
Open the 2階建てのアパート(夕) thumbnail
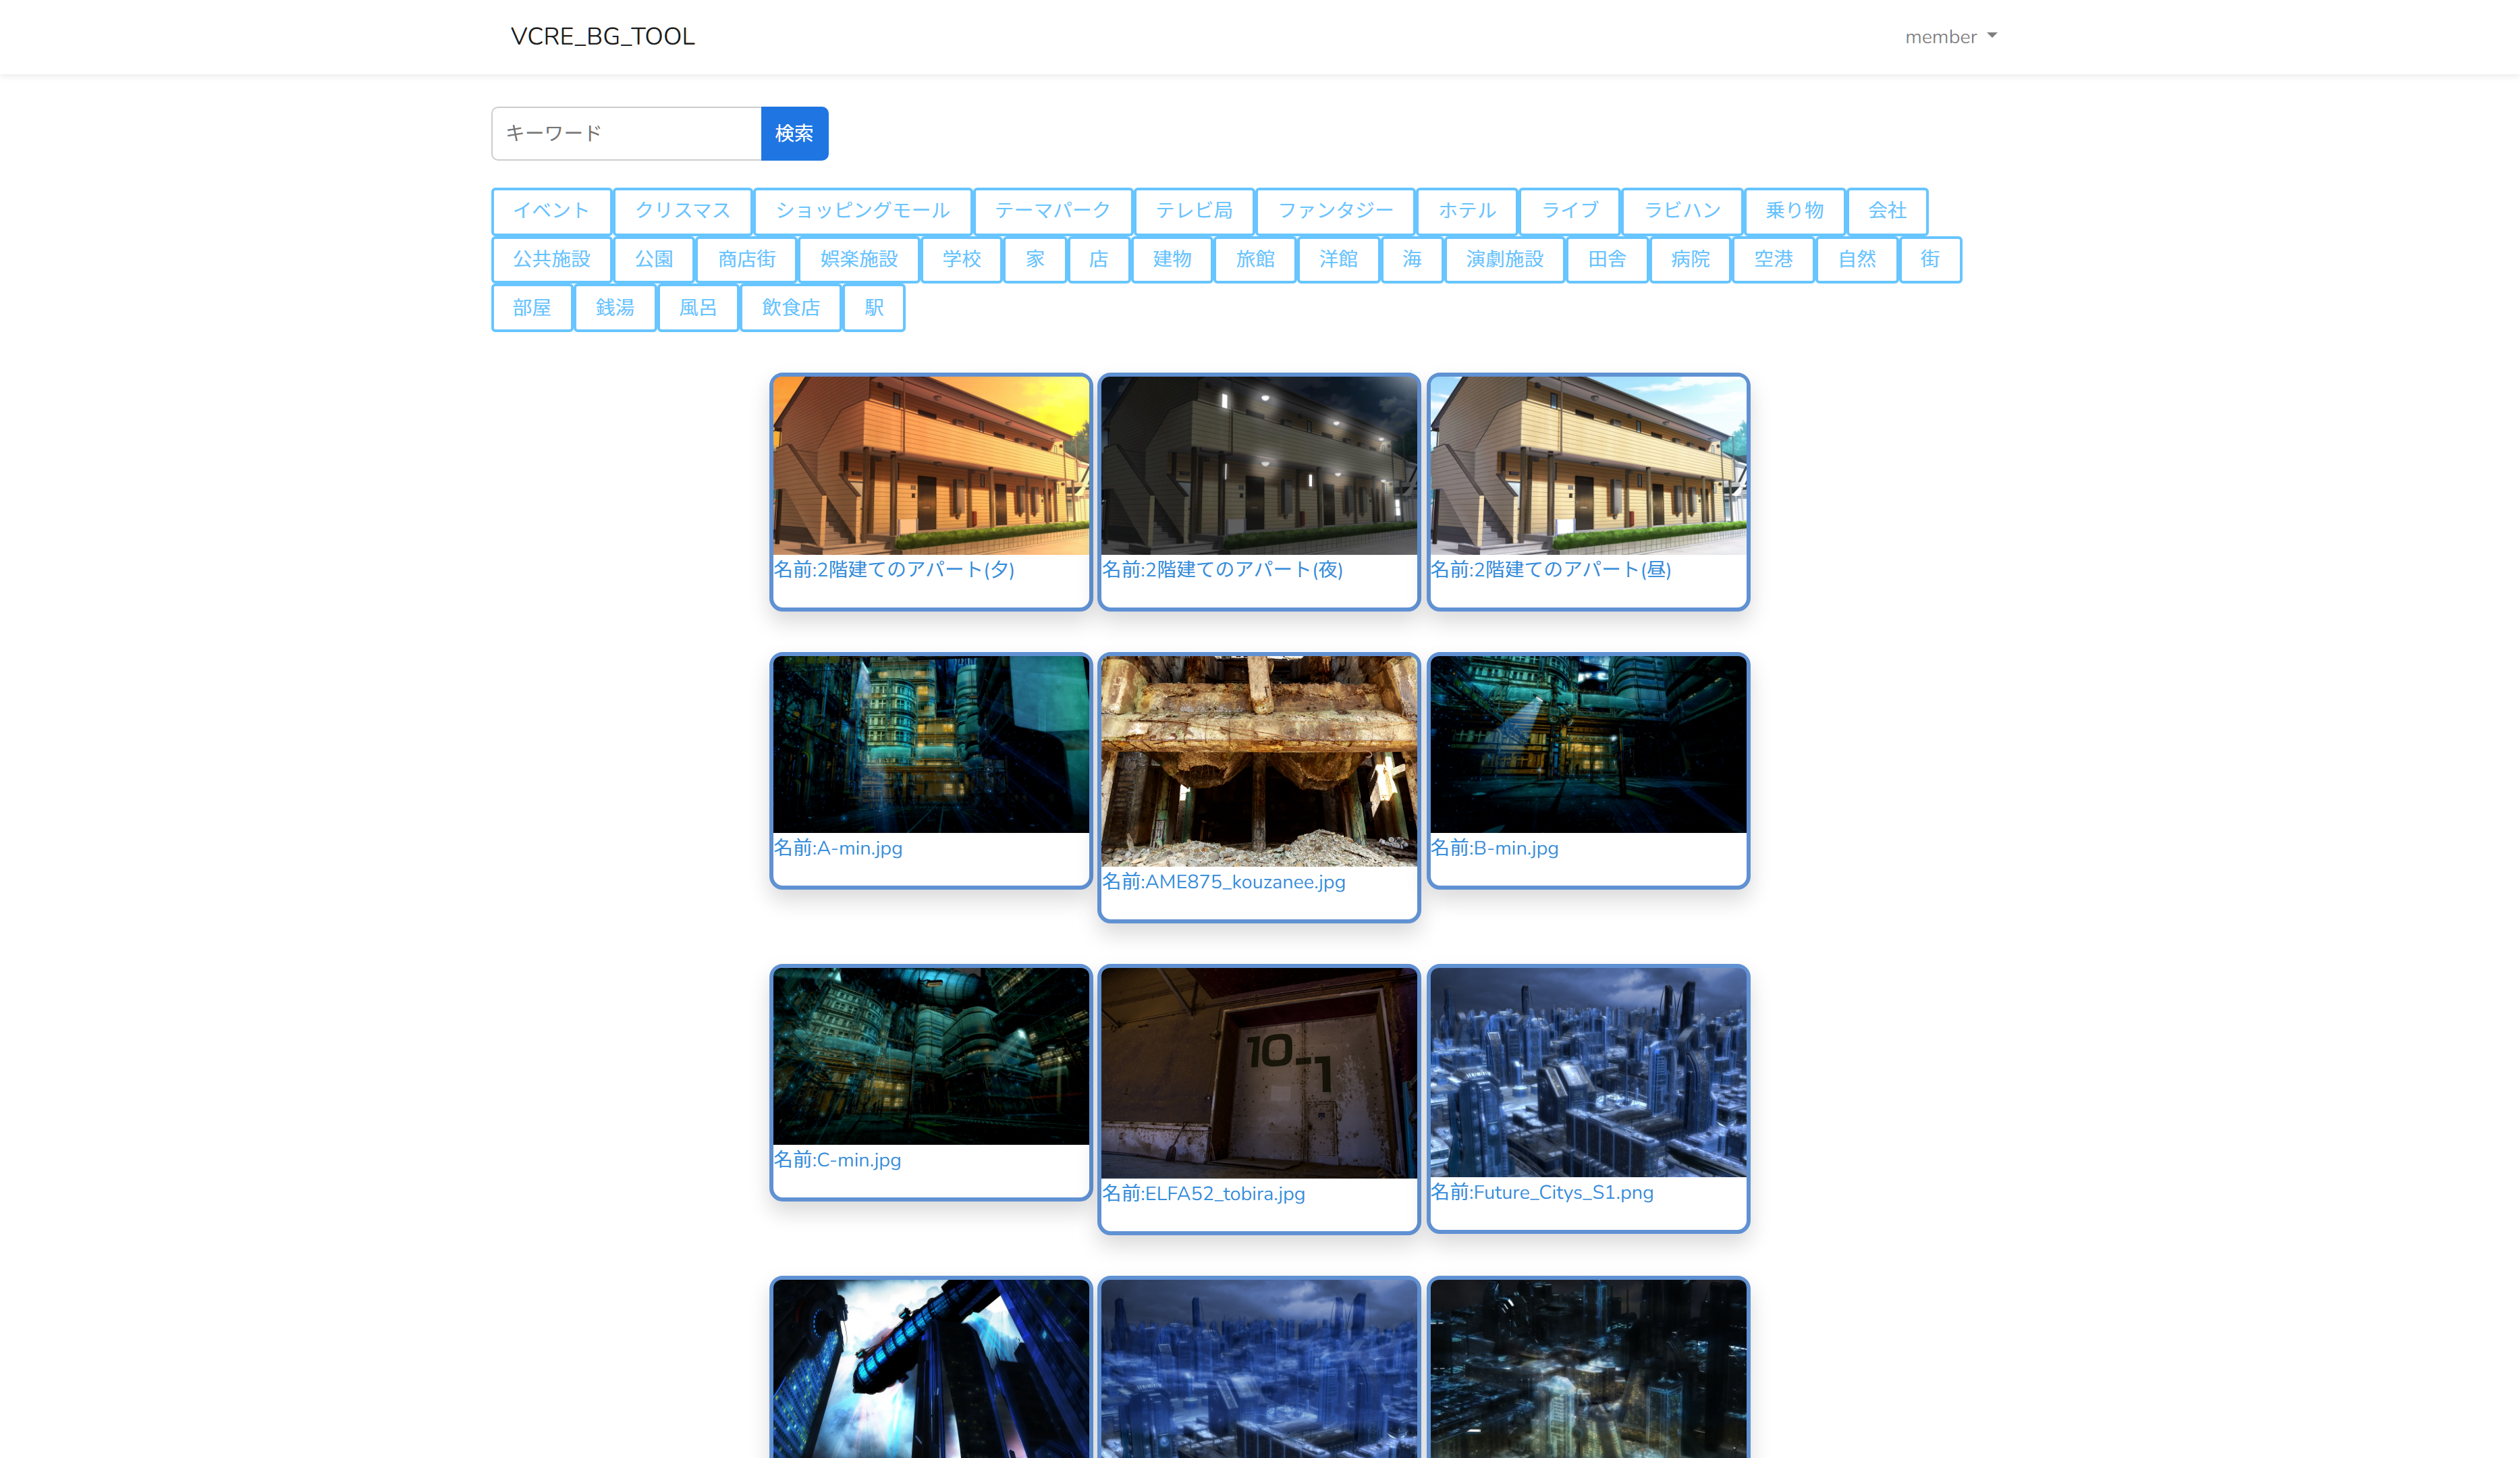point(930,466)
